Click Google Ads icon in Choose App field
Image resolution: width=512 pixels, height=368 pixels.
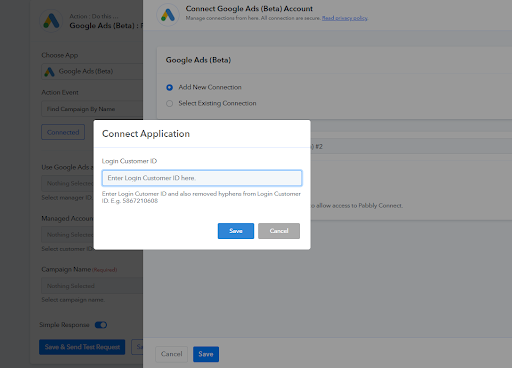coord(49,72)
